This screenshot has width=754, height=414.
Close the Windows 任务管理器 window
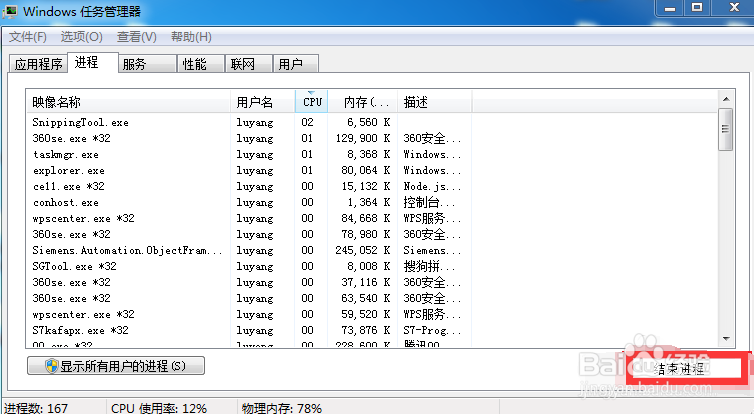coord(734,8)
